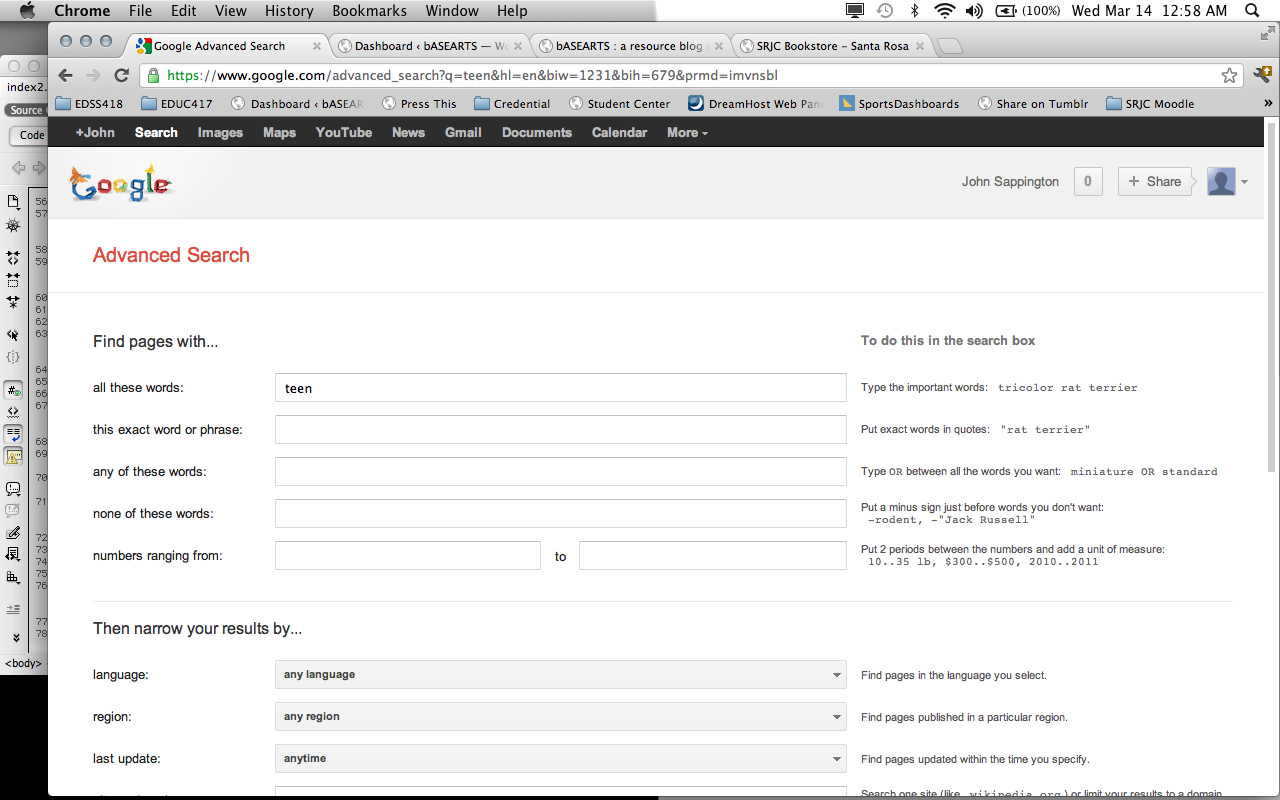This screenshot has height=800, width=1280.
Task: Open a new tab button
Action: point(950,46)
